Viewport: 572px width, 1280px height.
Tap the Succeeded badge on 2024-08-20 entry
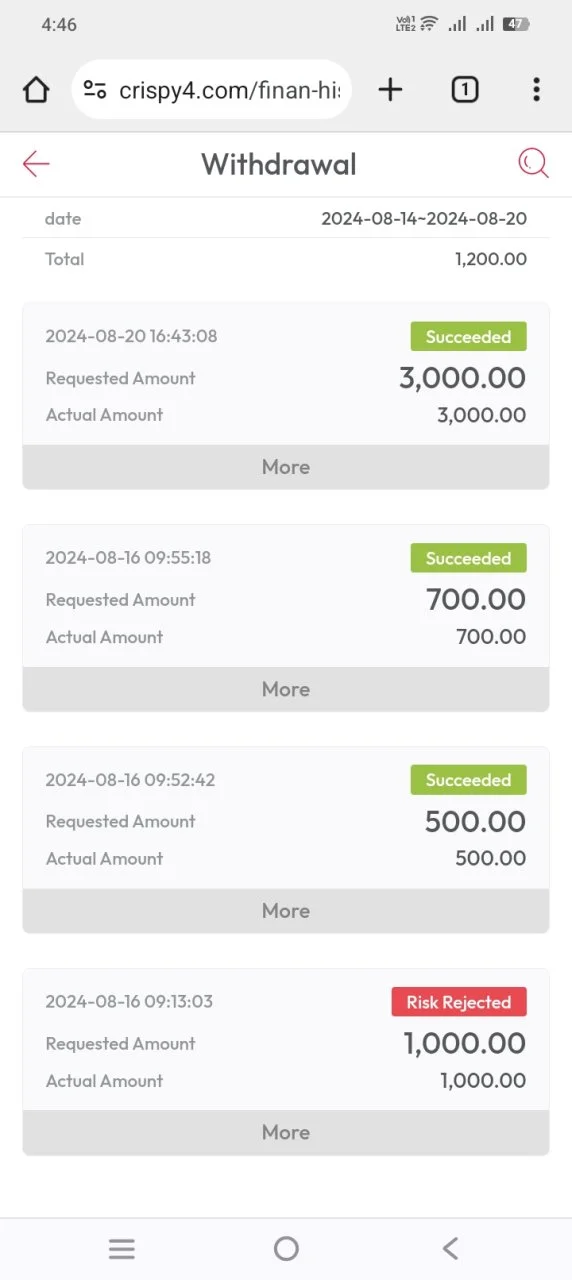coord(468,337)
